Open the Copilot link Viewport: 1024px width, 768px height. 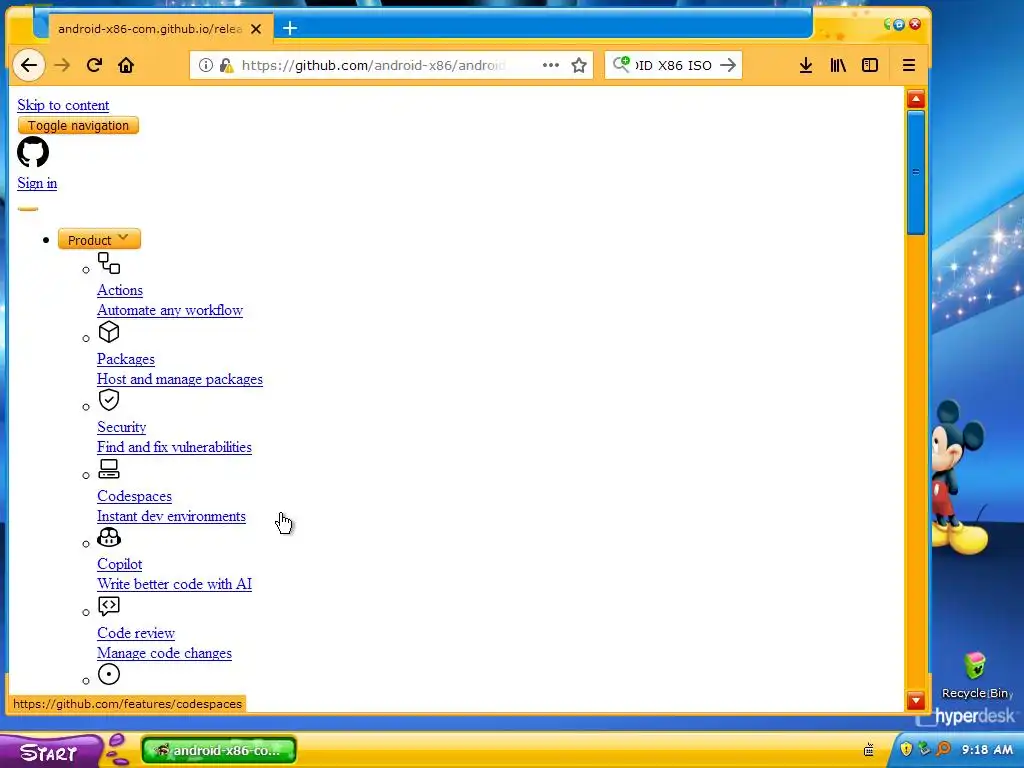pos(120,564)
